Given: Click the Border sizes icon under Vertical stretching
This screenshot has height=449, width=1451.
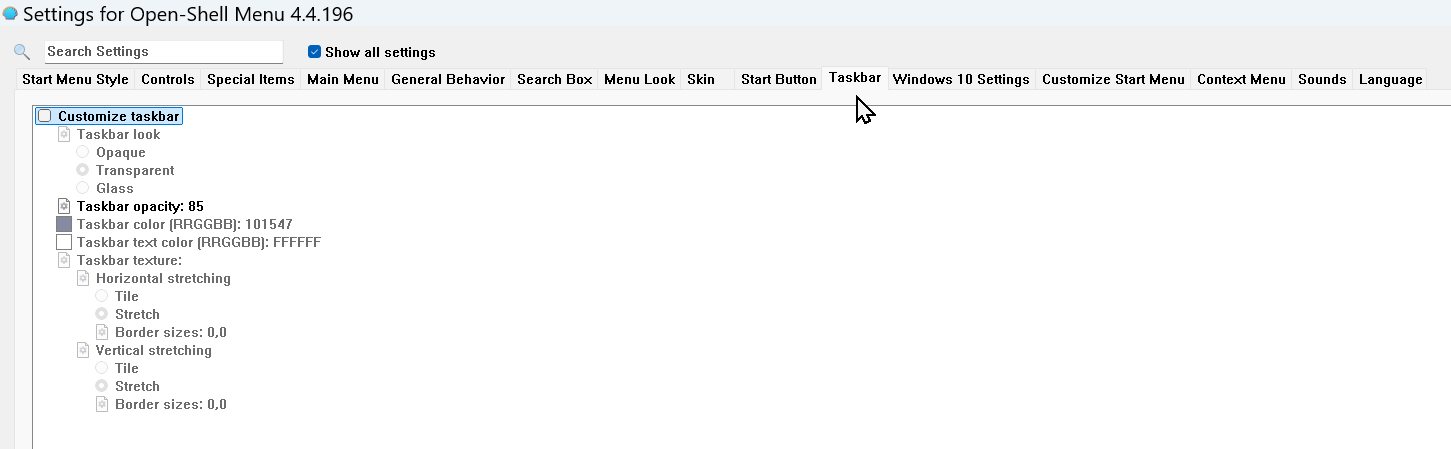Looking at the screenshot, I should [102, 404].
